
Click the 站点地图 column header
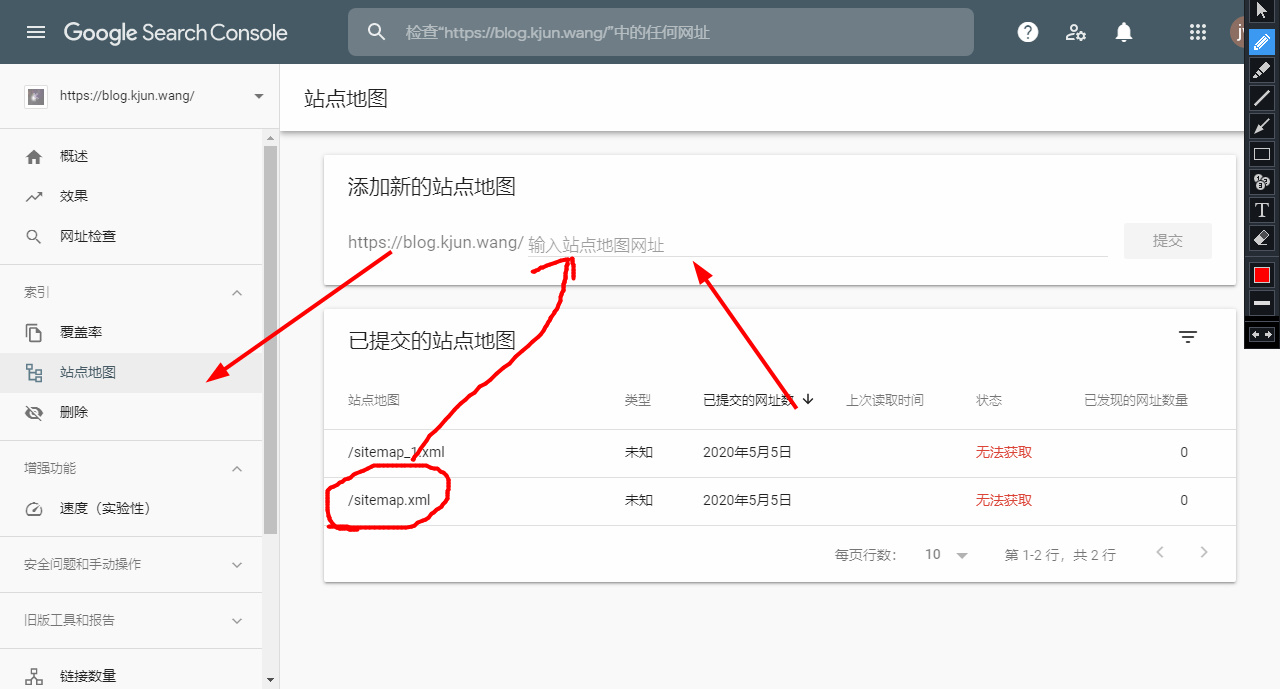coord(374,400)
